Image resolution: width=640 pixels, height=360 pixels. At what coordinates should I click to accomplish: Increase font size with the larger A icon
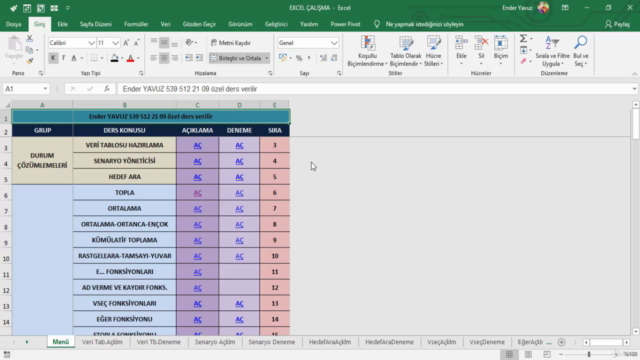[x=126, y=43]
